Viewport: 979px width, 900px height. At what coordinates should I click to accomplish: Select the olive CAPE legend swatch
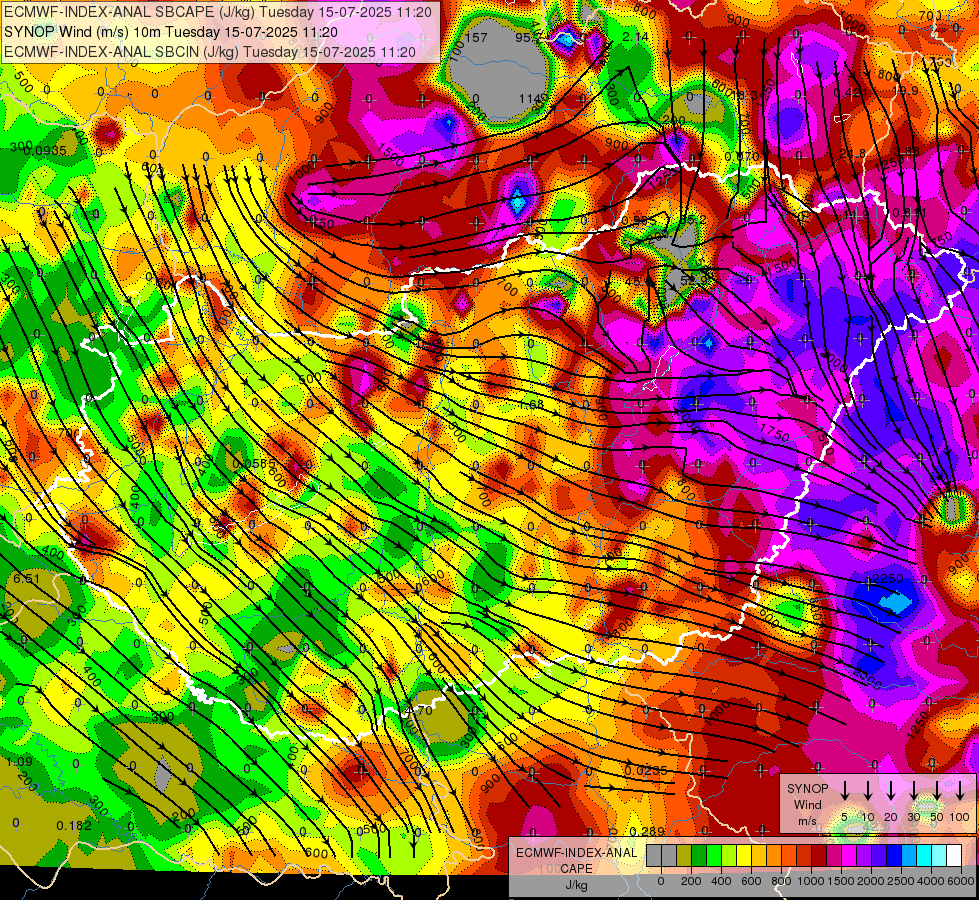point(684,856)
